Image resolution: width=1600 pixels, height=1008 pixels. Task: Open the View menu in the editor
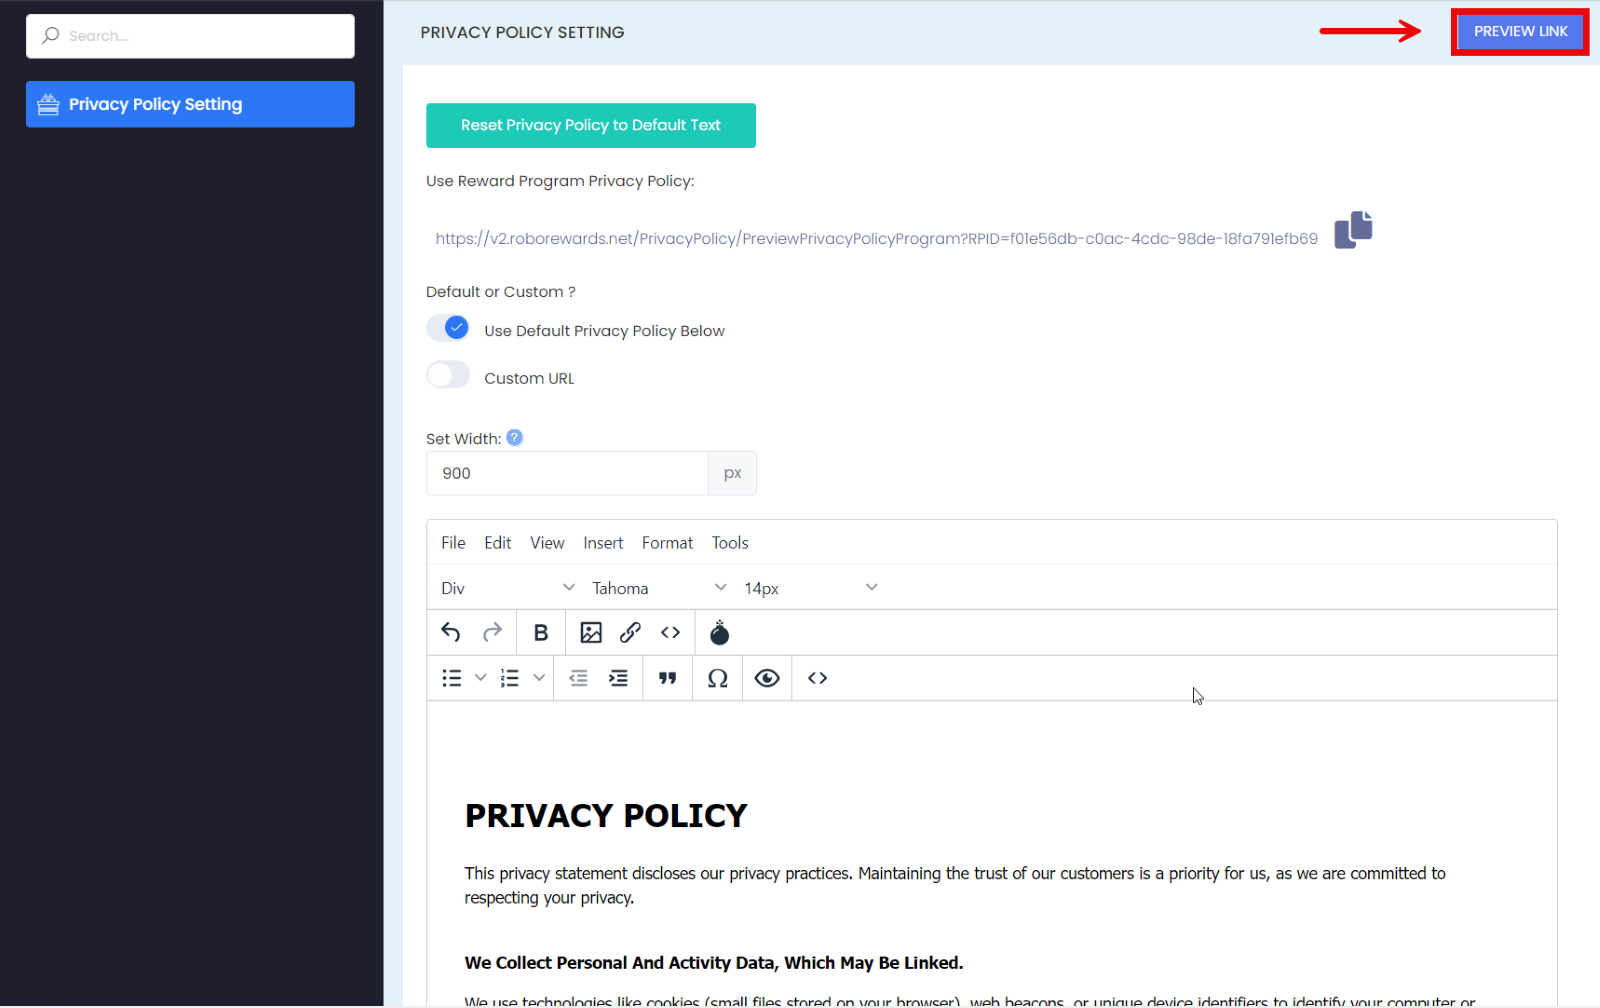[x=547, y=543]
